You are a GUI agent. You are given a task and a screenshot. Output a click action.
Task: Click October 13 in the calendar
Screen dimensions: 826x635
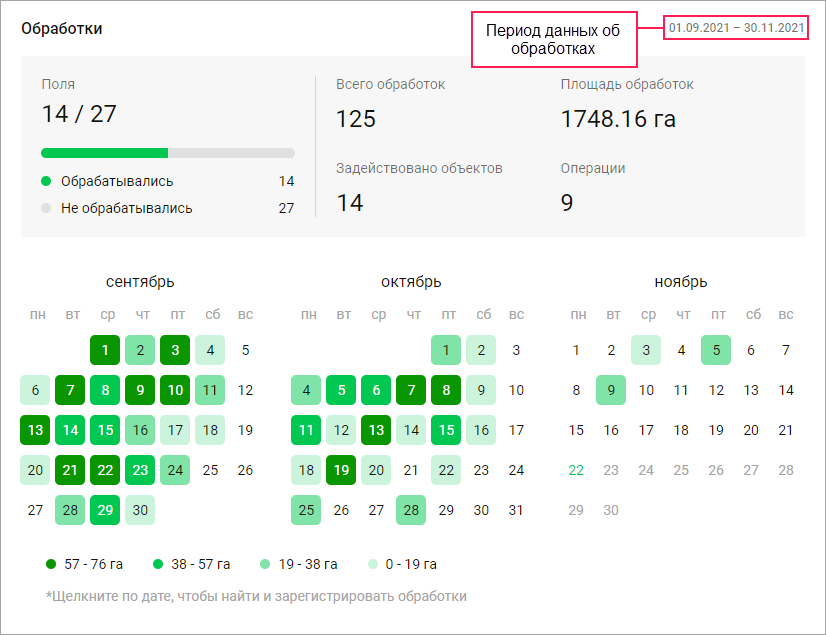pos(376,430)
